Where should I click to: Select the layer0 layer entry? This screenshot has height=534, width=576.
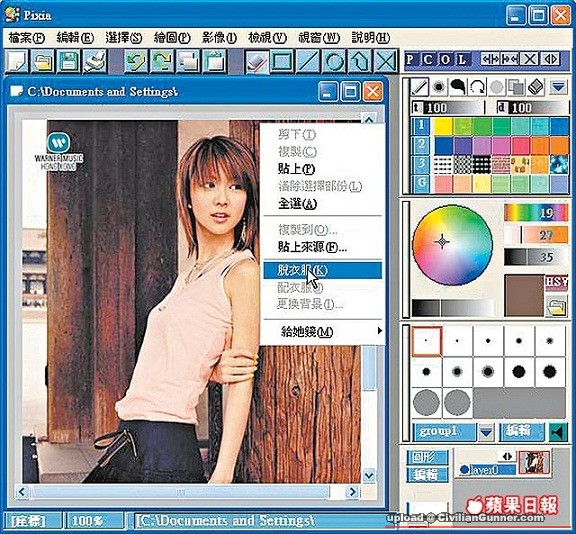pyautogui.click(x=487, y=470)
